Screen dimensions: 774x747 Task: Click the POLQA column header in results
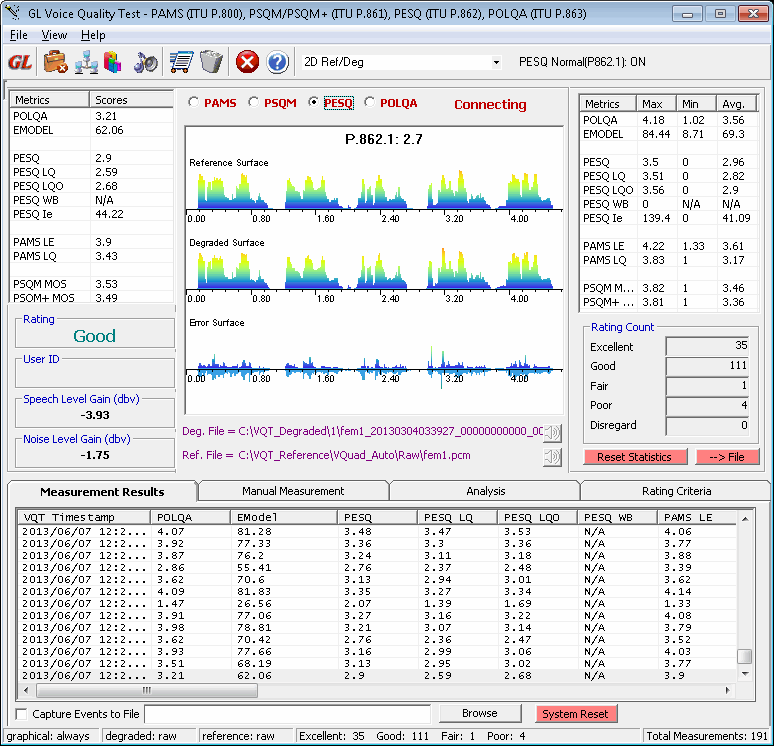pos(190,517)
